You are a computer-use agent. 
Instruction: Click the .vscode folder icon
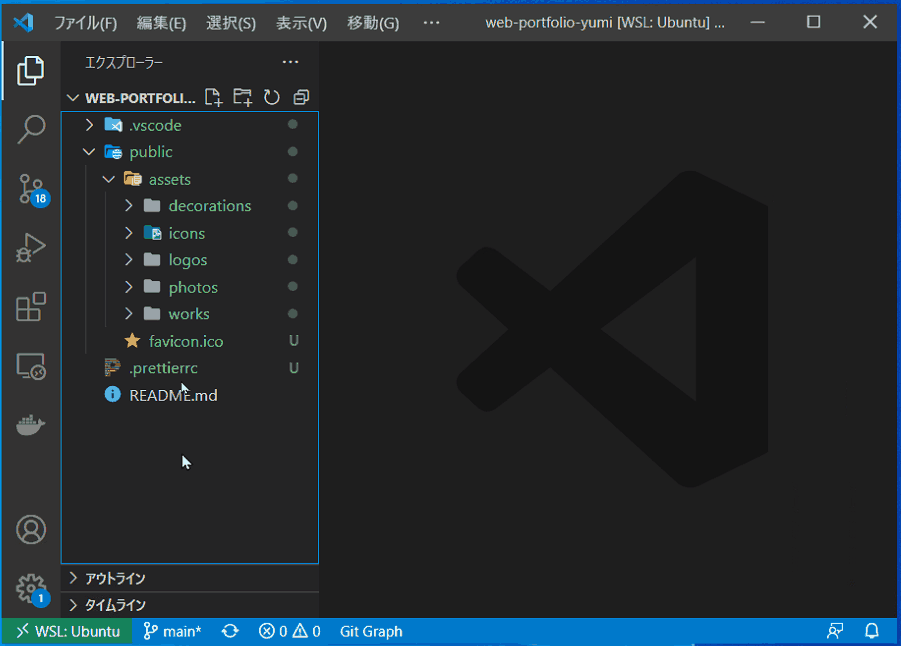113,125
